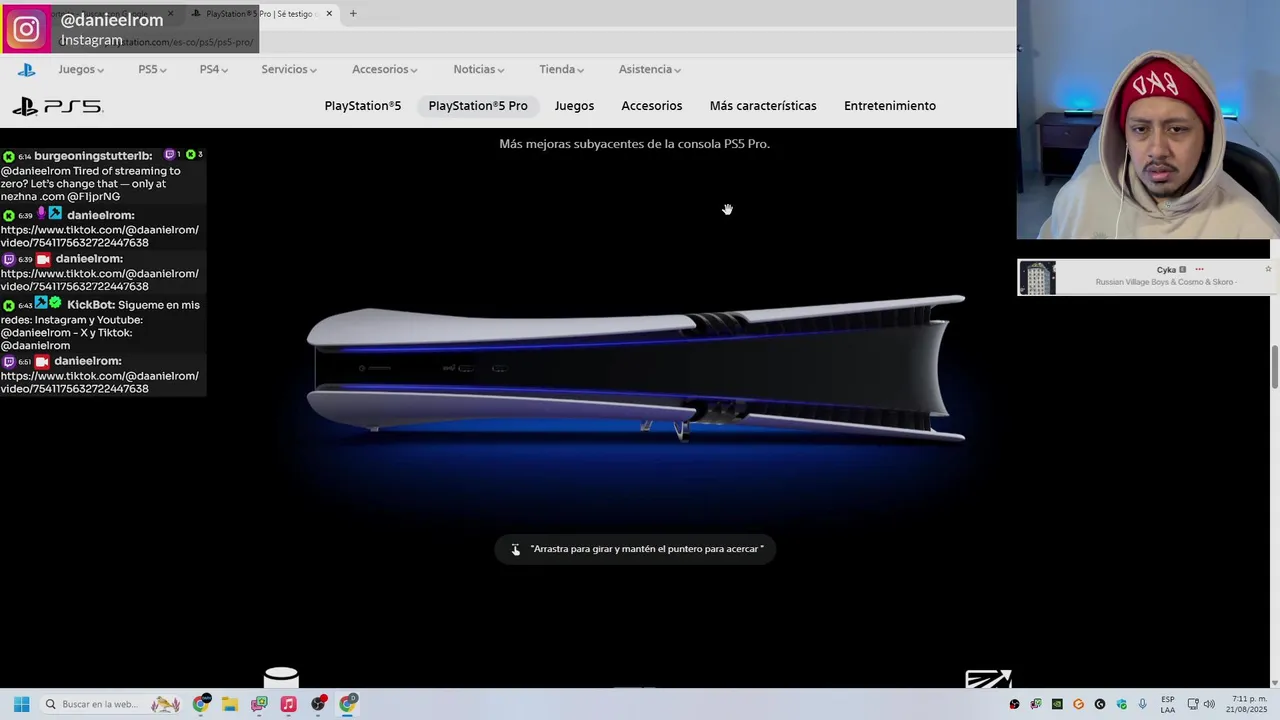Expand the PS5 dropdown in top navigation
Screen dimensions: 1280x720
coord(152,69)
